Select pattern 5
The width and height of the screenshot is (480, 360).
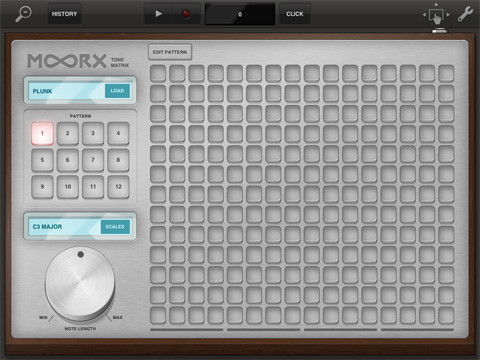42,160
